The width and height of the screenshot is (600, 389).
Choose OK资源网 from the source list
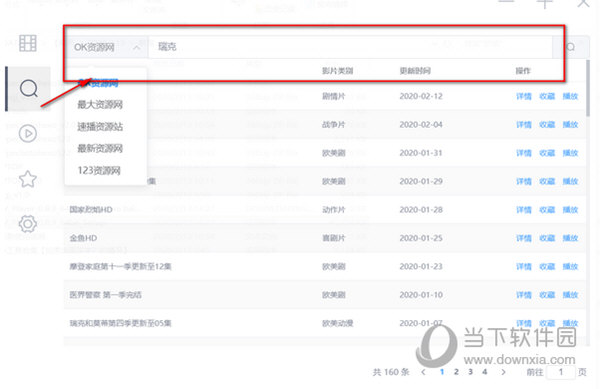98,83
